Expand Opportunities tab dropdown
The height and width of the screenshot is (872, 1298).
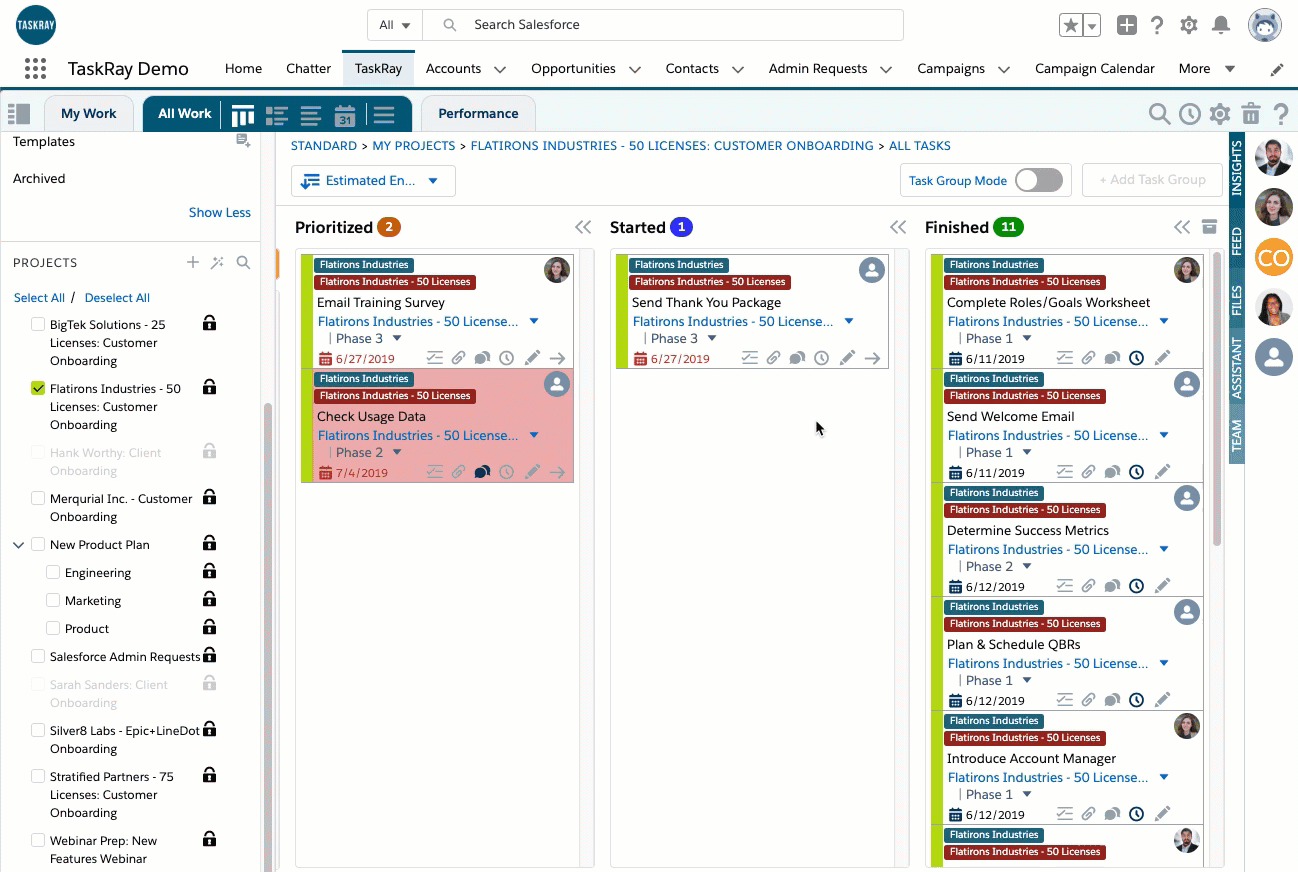click(634, 69)
